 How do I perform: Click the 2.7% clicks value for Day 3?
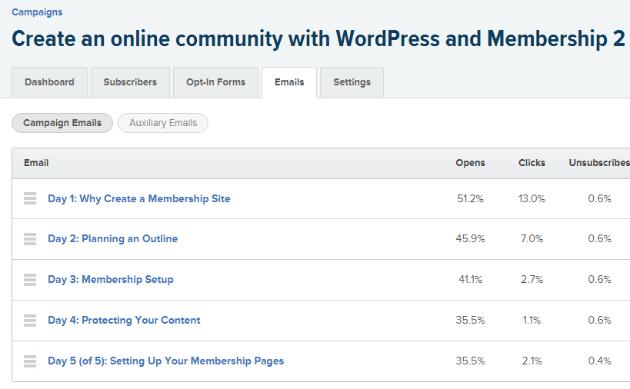click(532, 279)
